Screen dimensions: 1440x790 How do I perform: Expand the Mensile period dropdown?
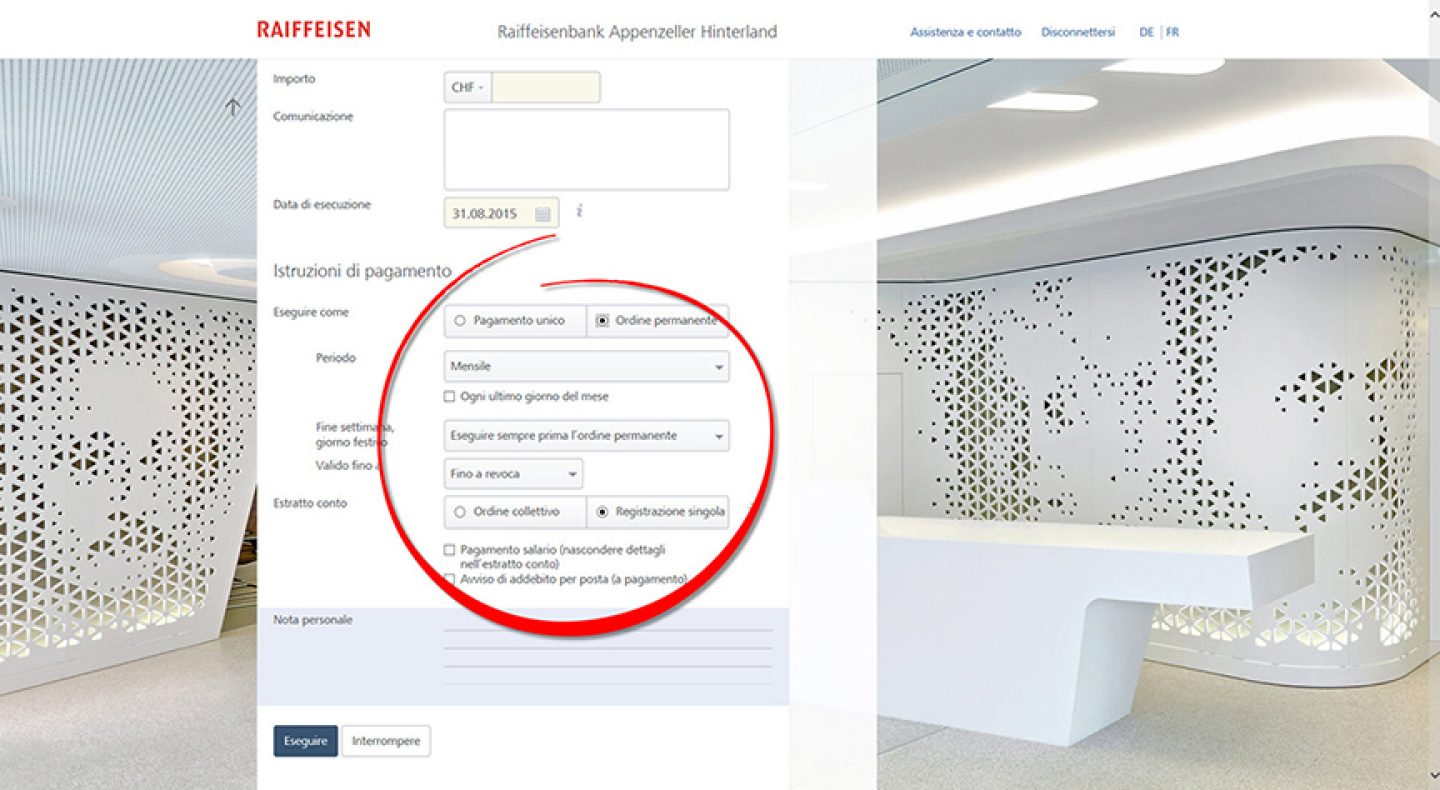pos(586,367)
